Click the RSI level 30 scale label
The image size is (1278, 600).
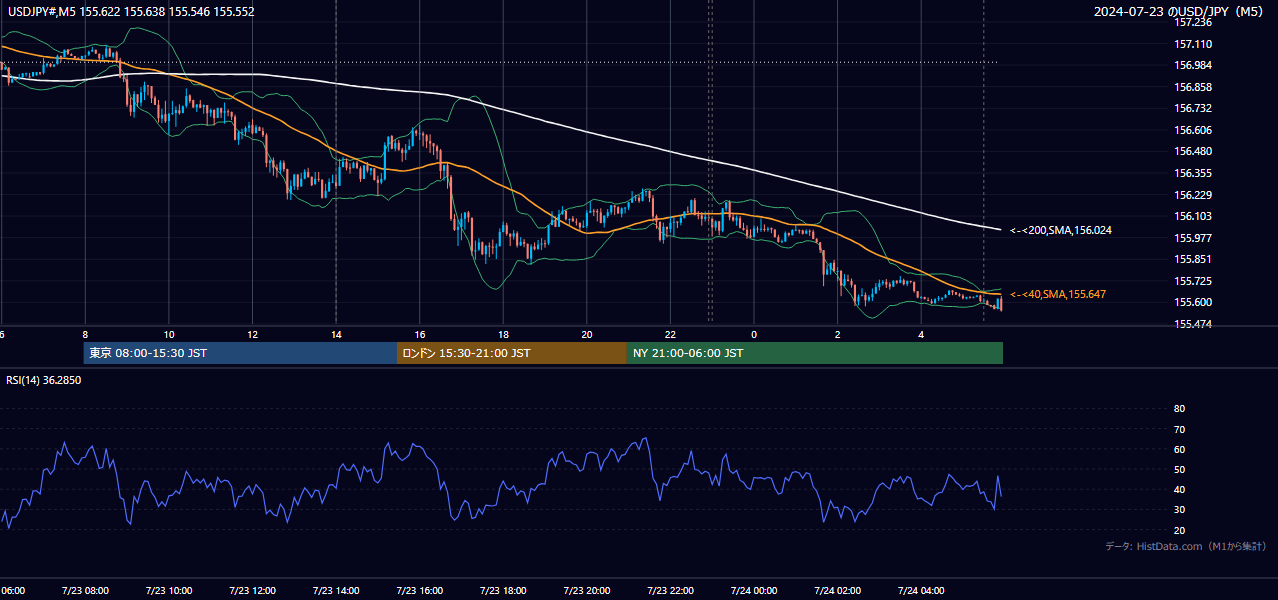[x=1179, y=510]
